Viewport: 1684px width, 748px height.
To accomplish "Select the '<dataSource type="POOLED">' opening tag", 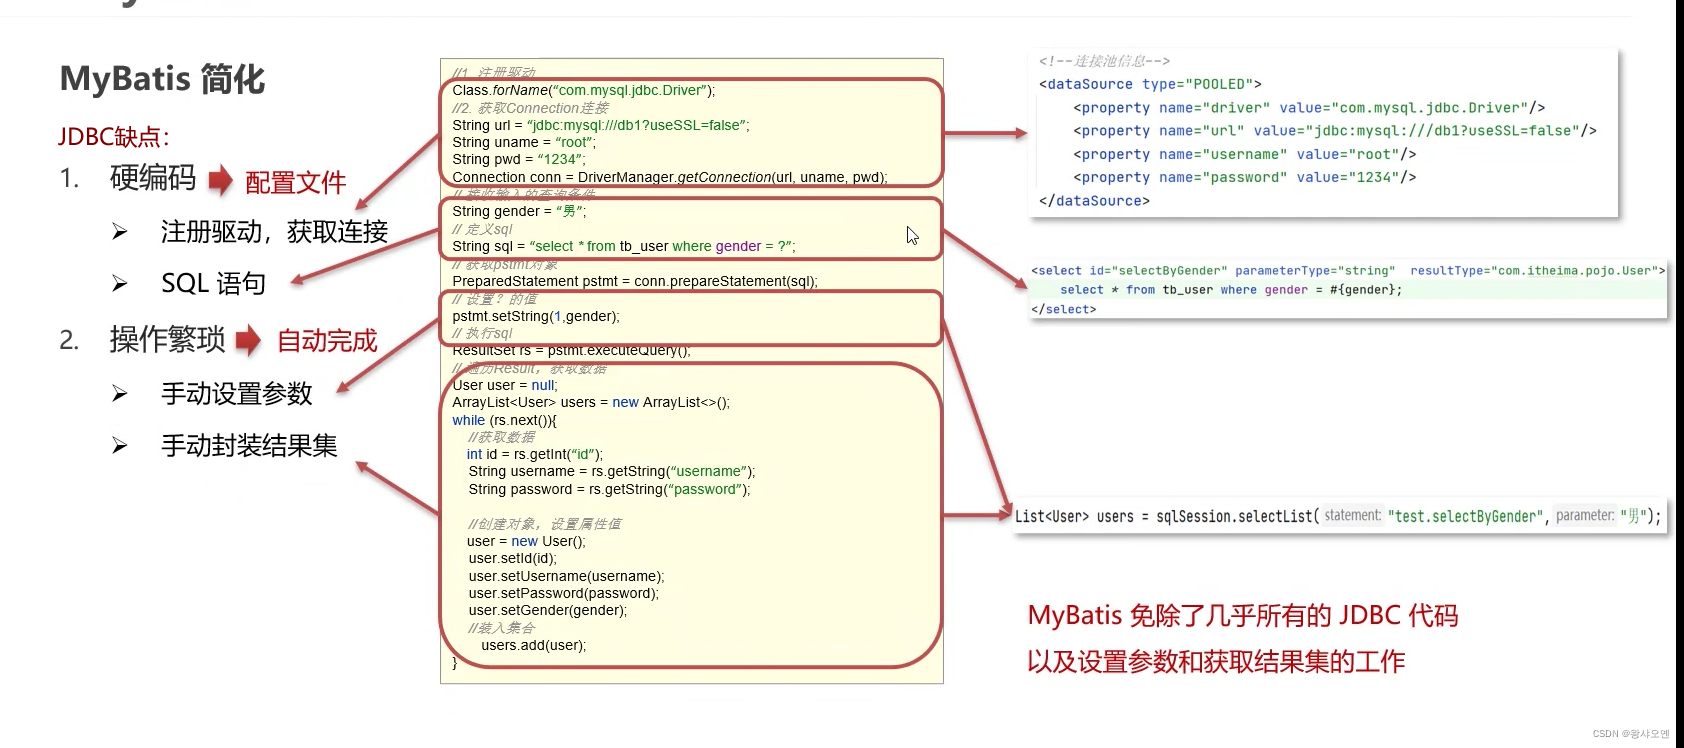I will pyautogui.click(x=1150, y=84).
